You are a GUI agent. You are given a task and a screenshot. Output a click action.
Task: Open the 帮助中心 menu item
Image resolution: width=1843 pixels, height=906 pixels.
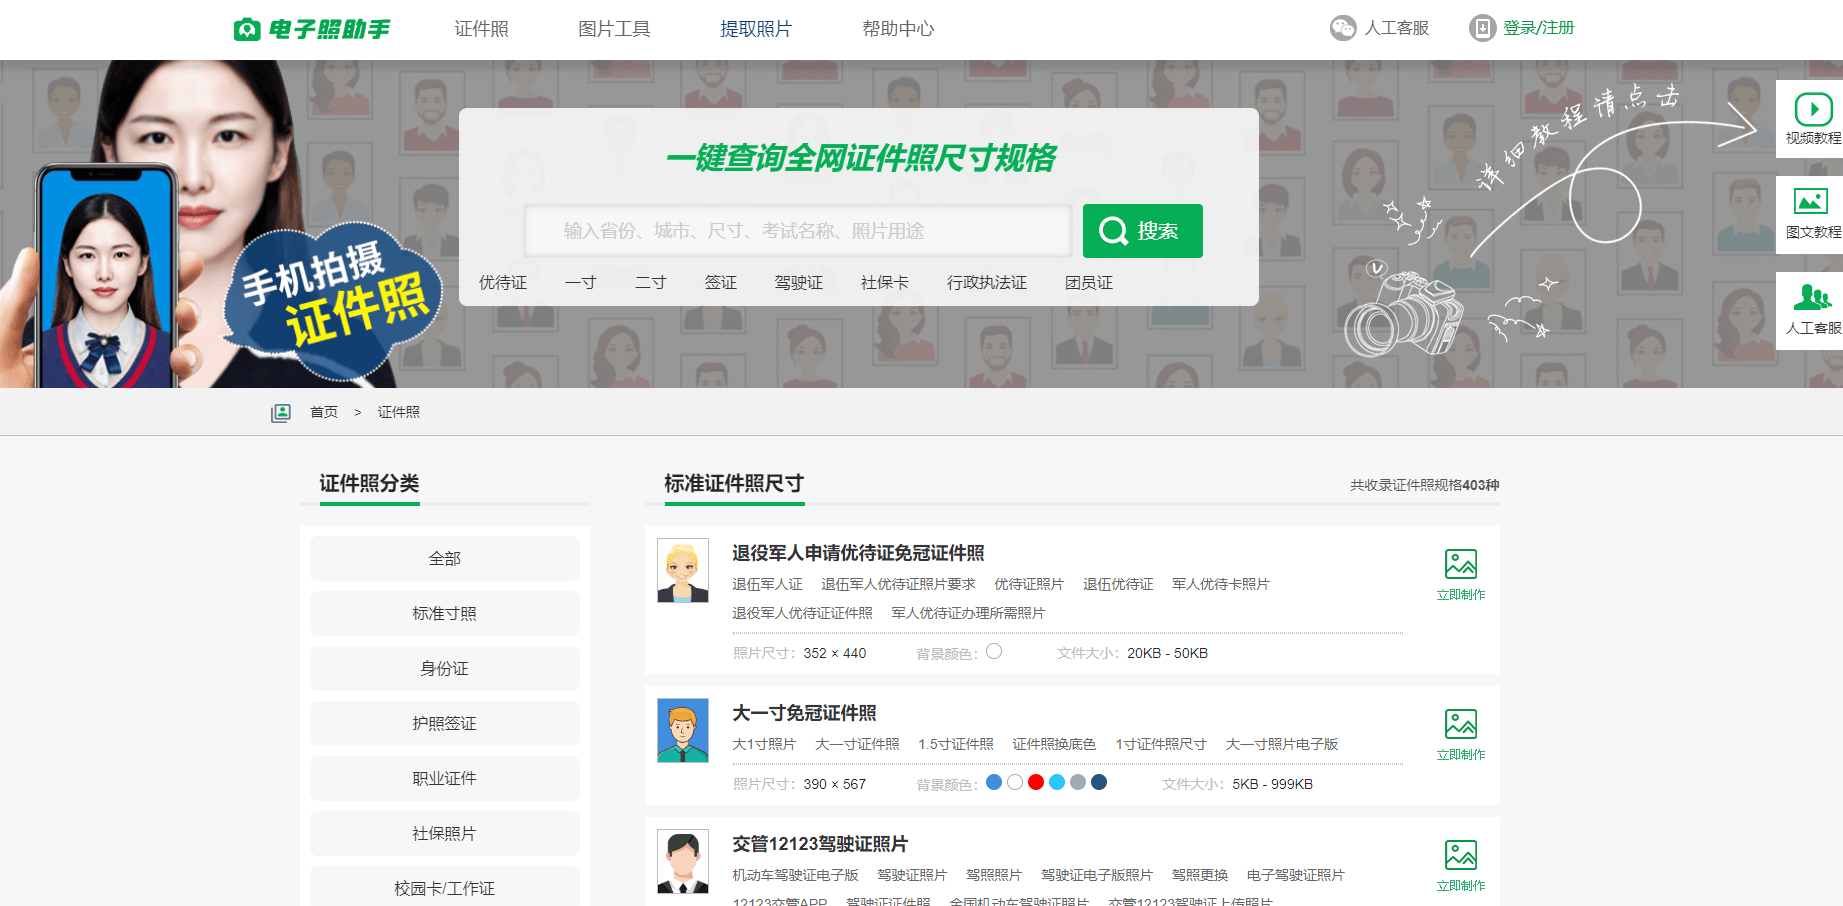click(x=897, y=28)
